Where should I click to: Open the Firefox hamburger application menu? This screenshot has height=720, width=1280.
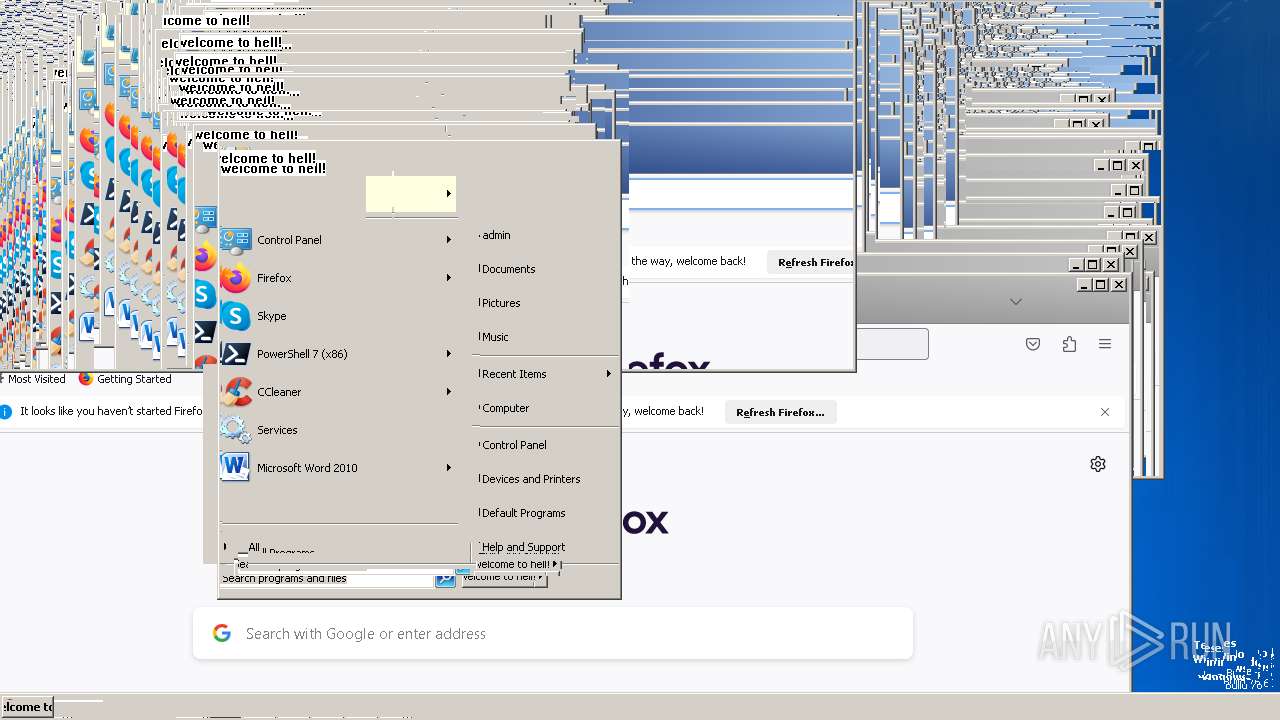click(x=1105, y=344)
